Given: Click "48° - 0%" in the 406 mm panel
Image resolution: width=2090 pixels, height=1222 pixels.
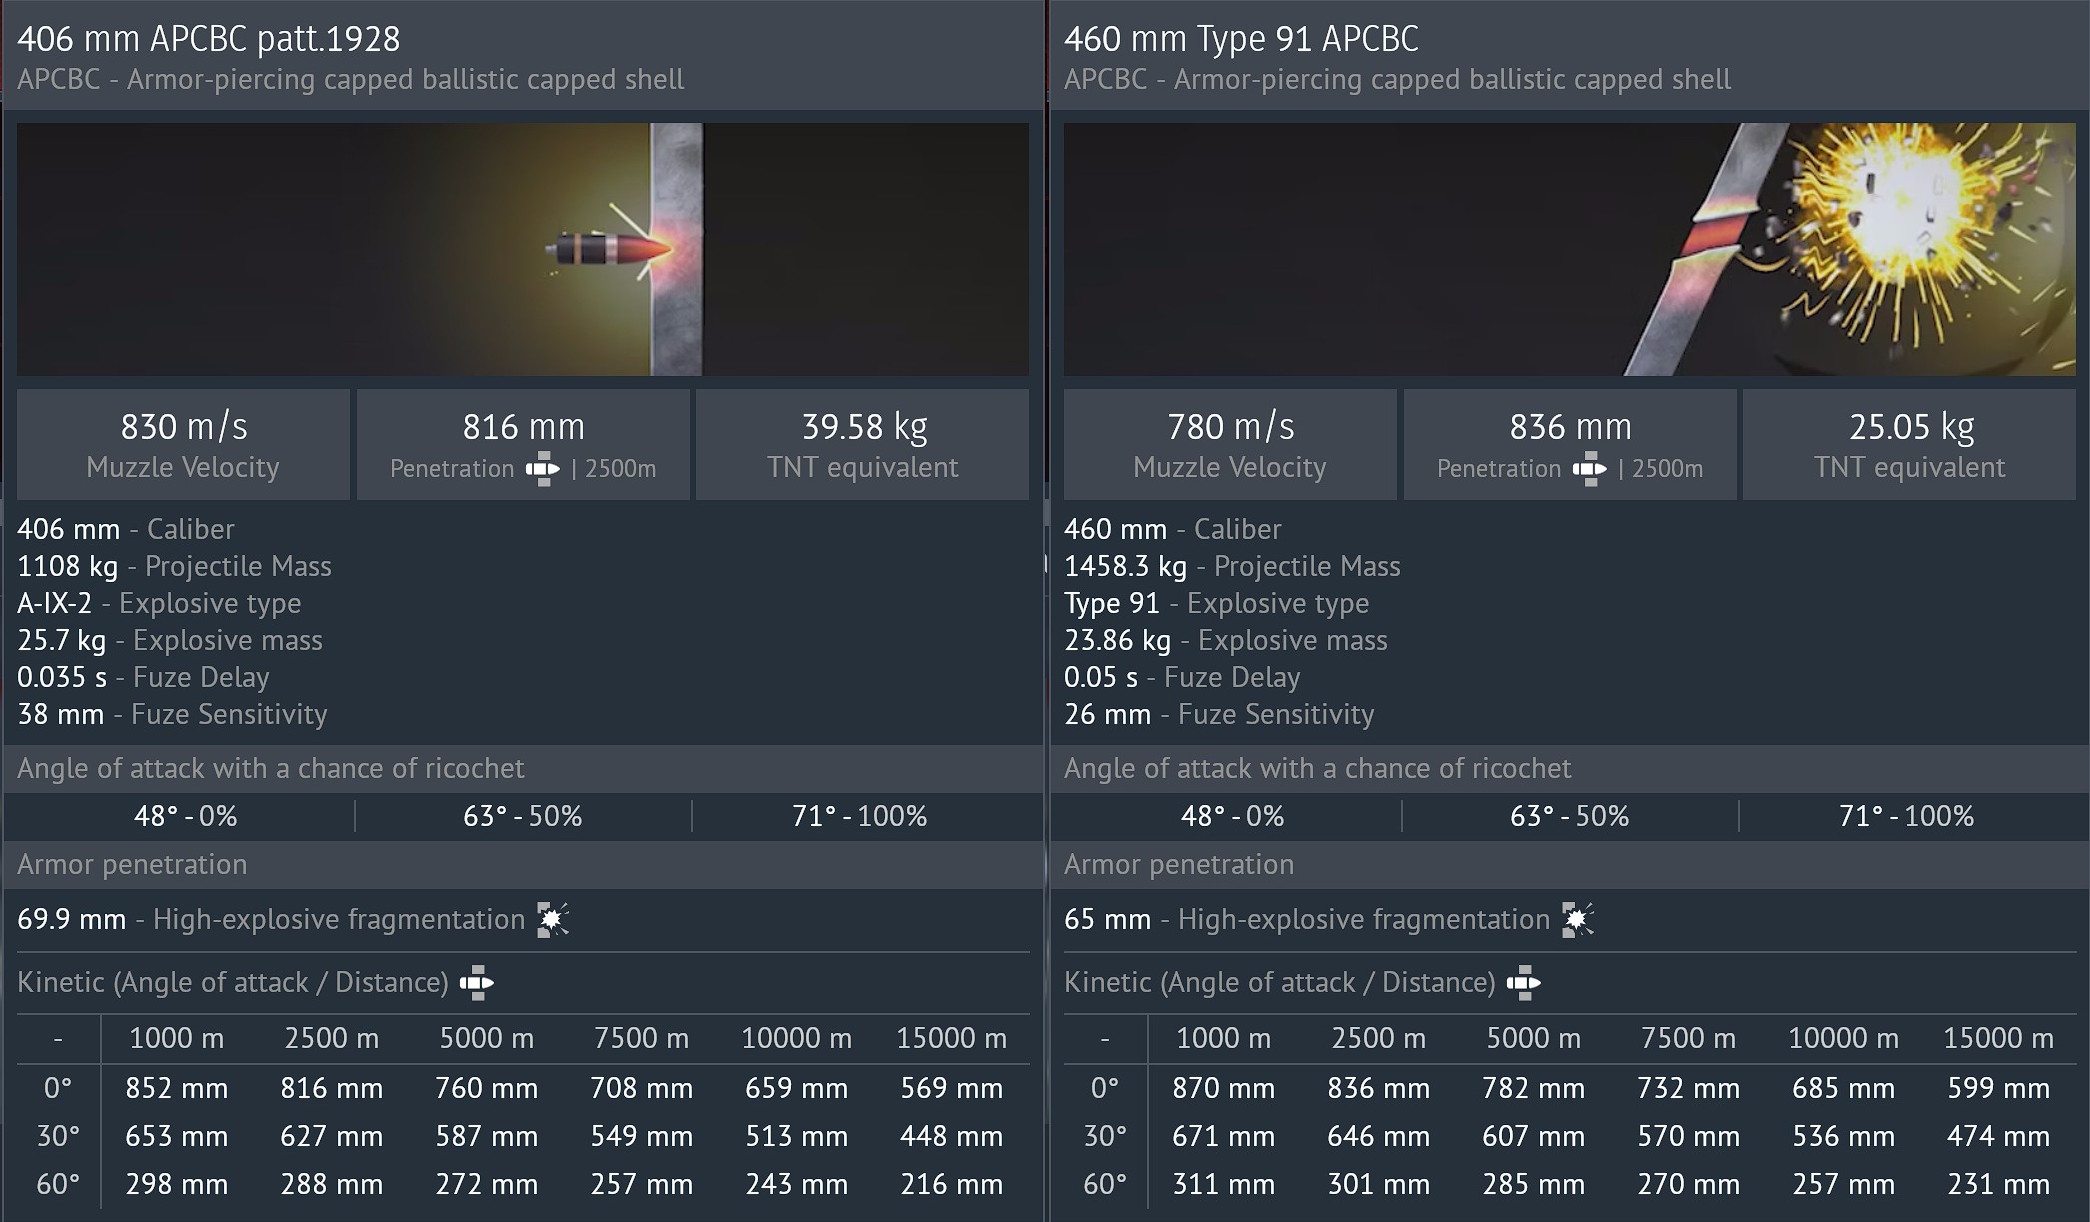Looking at the screenshot, I should pos(186,816).
